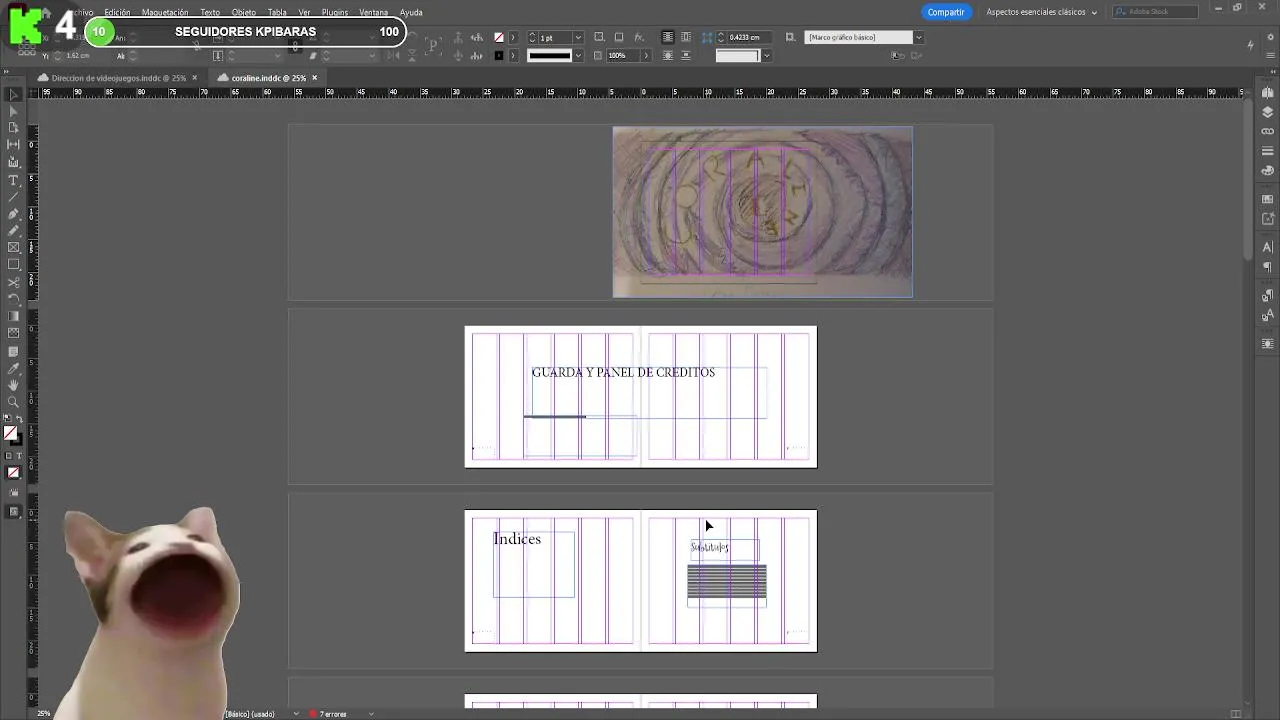Open the Ayuda menu
The height and width of the screenshot is (720, 1280).
click(x=411, y=12)
